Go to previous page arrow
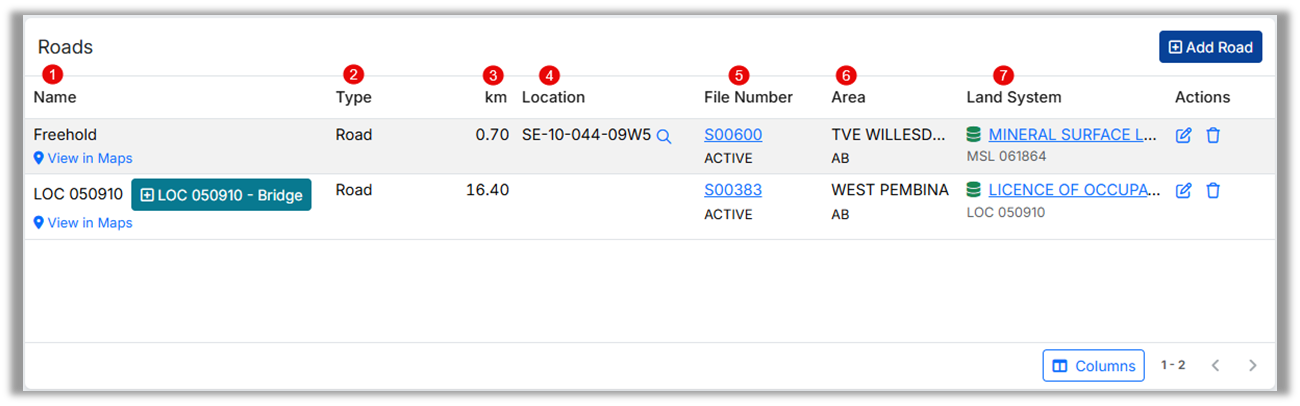Image resolution: width=1300 pixels, height=406 pixels. (1216, 366)
